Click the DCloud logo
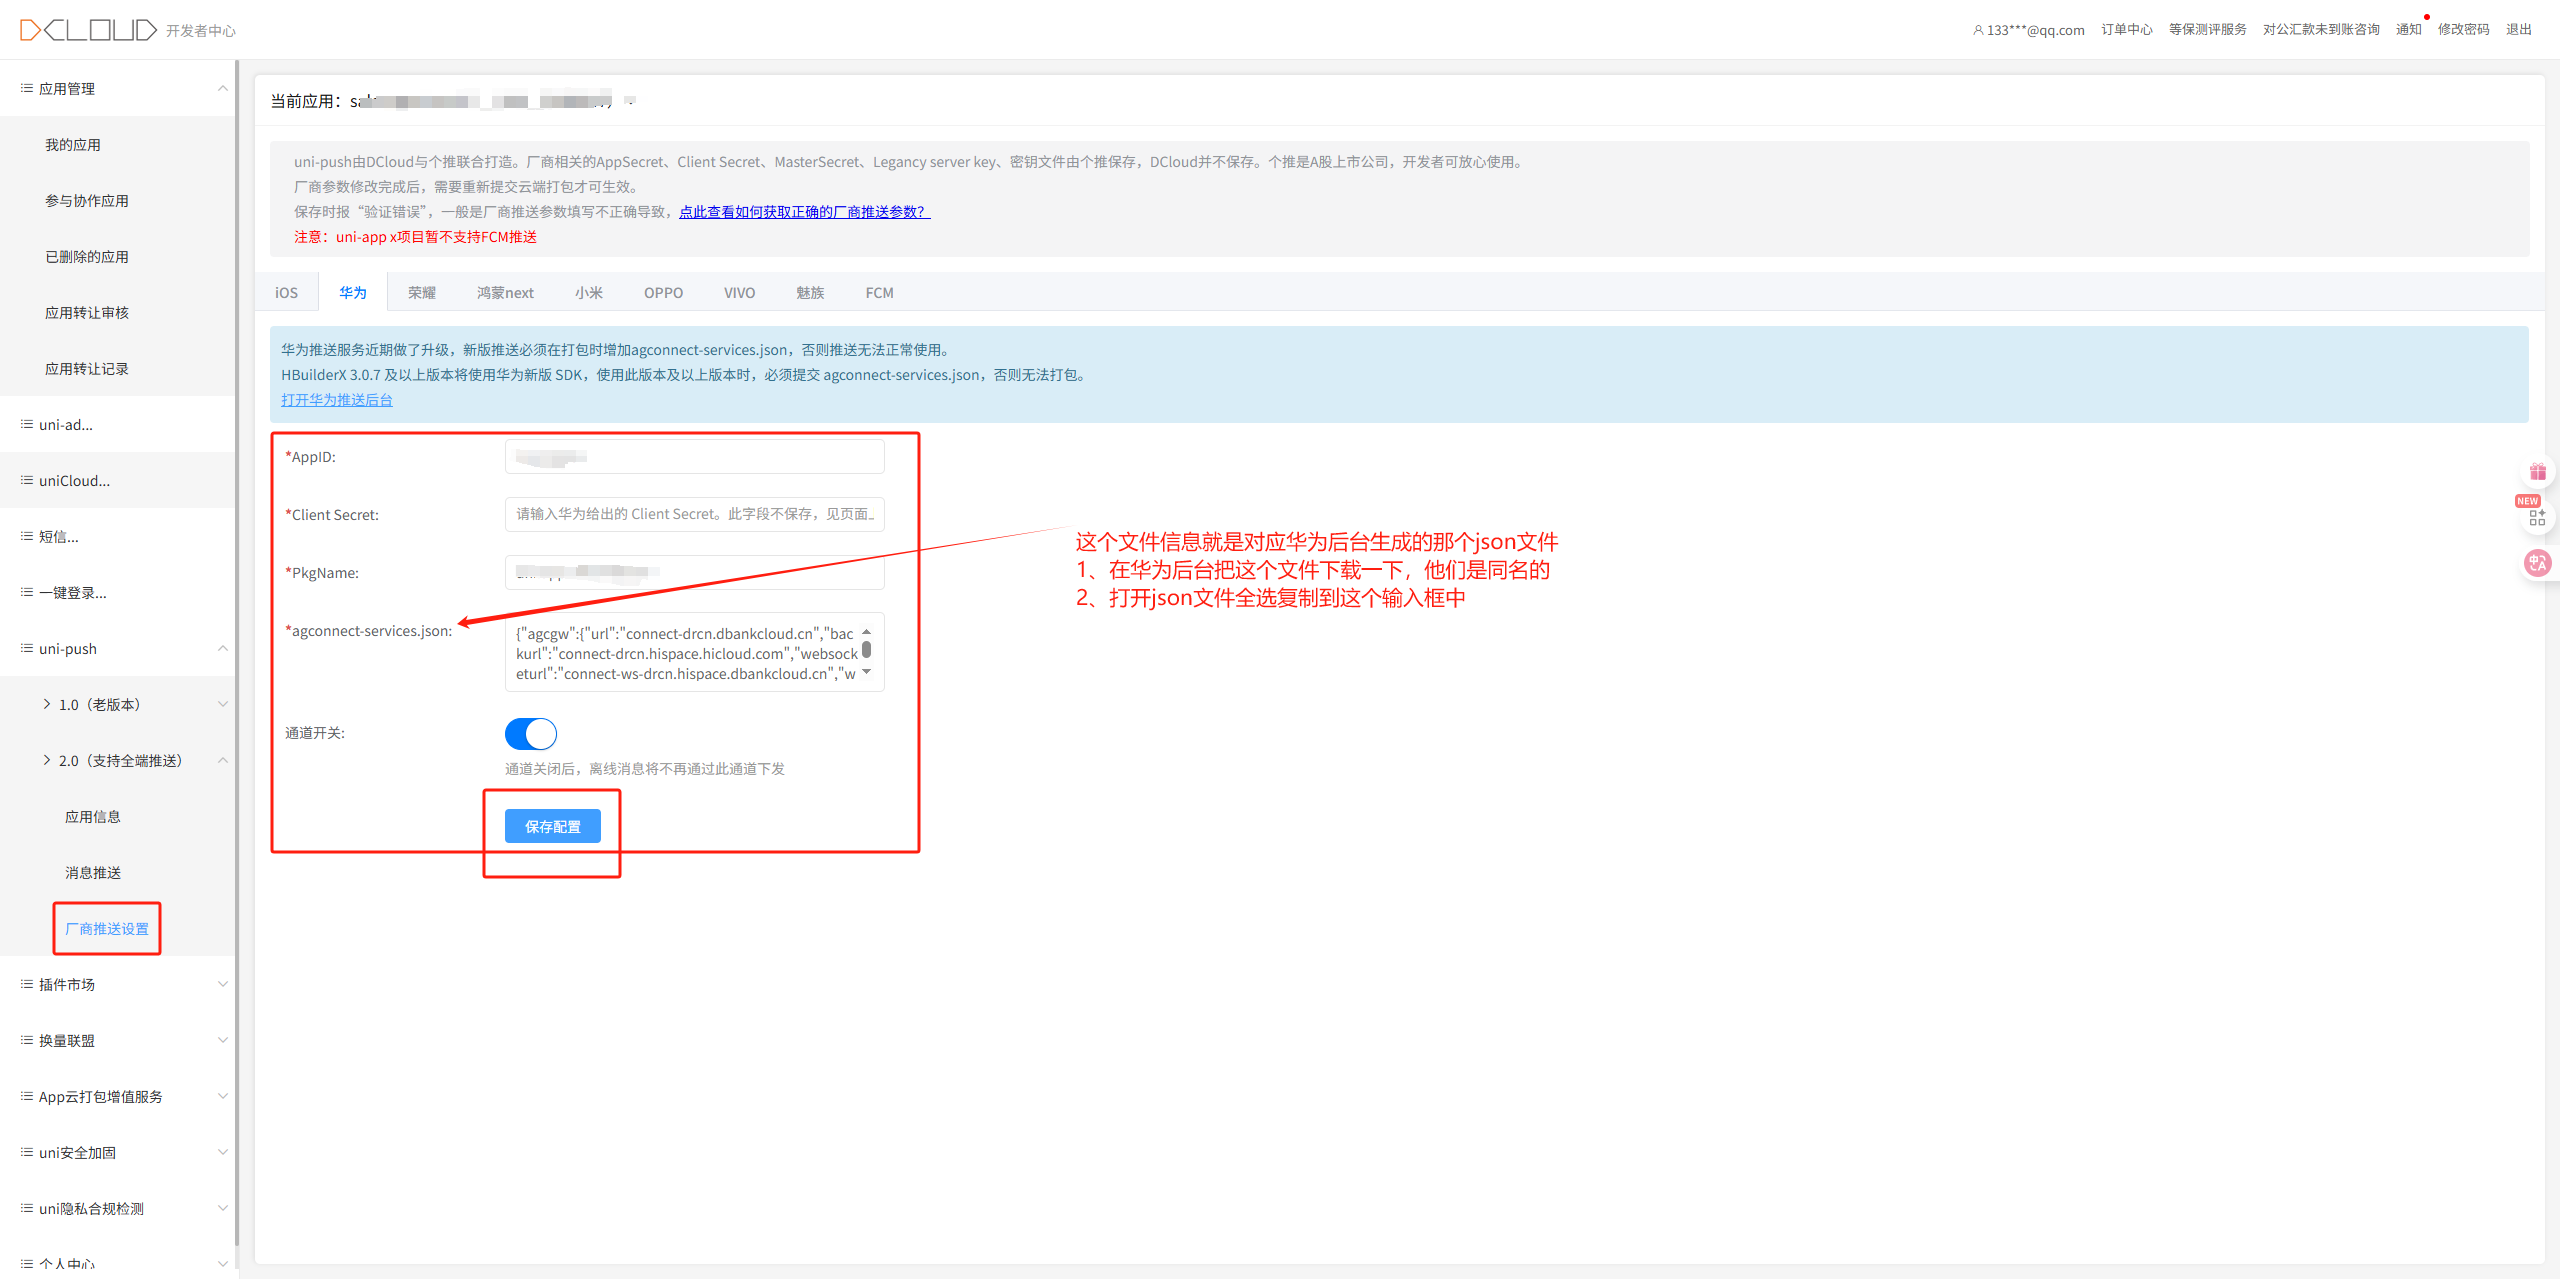The width and height of the screenshot is (2560, 1279). click(88, 30)
